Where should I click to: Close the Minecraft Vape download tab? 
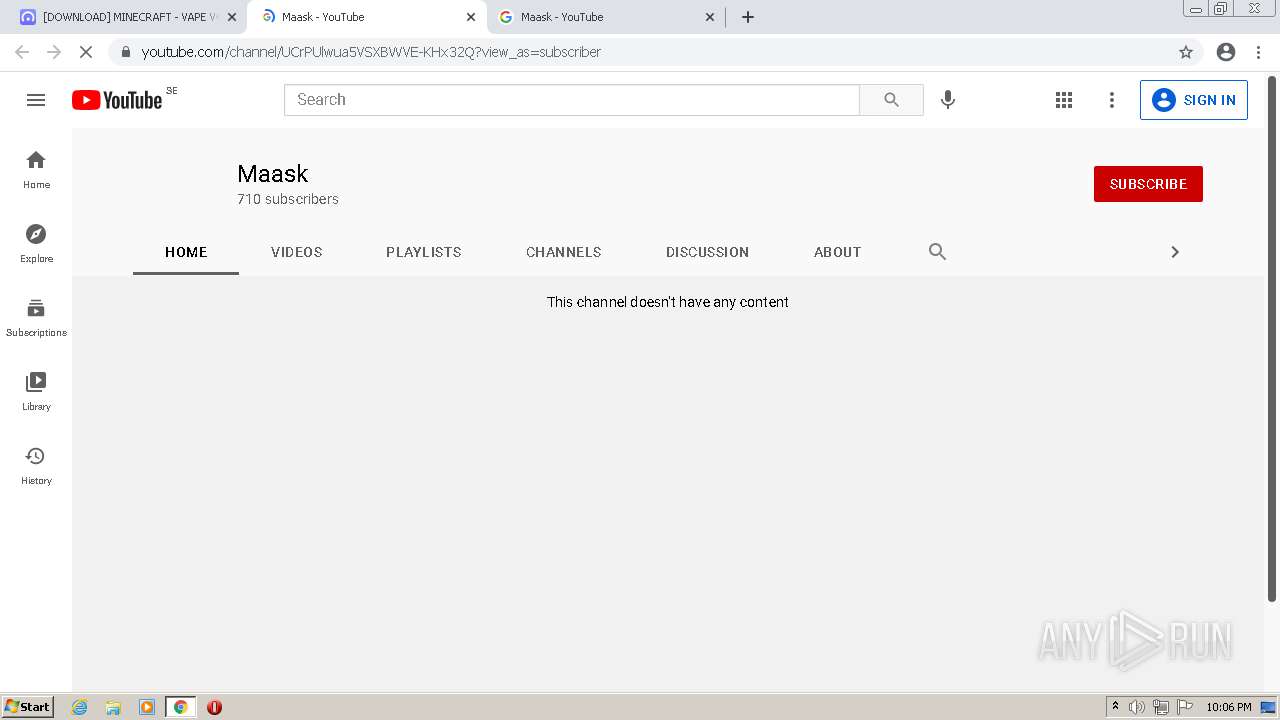pos(231,17)
